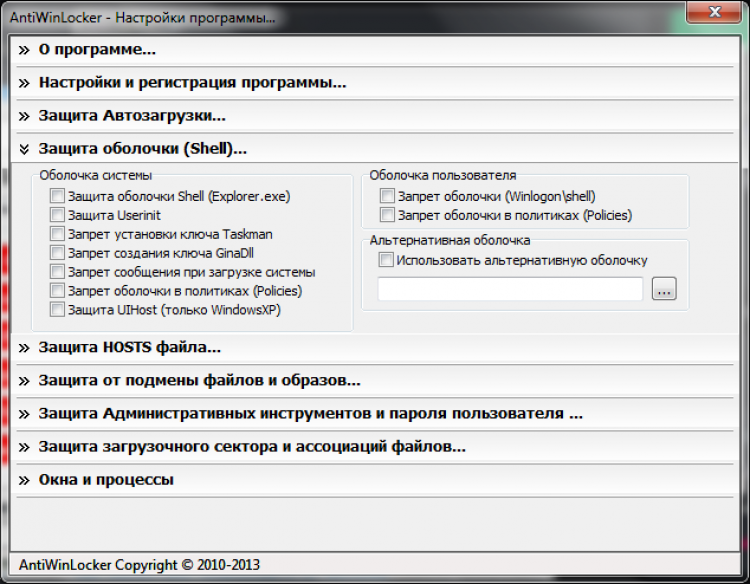The width and height of the screenshot is (750, 584).
Task: Expand chevron beside "Защита Автозагрузки..."
Action: (24, 116)
